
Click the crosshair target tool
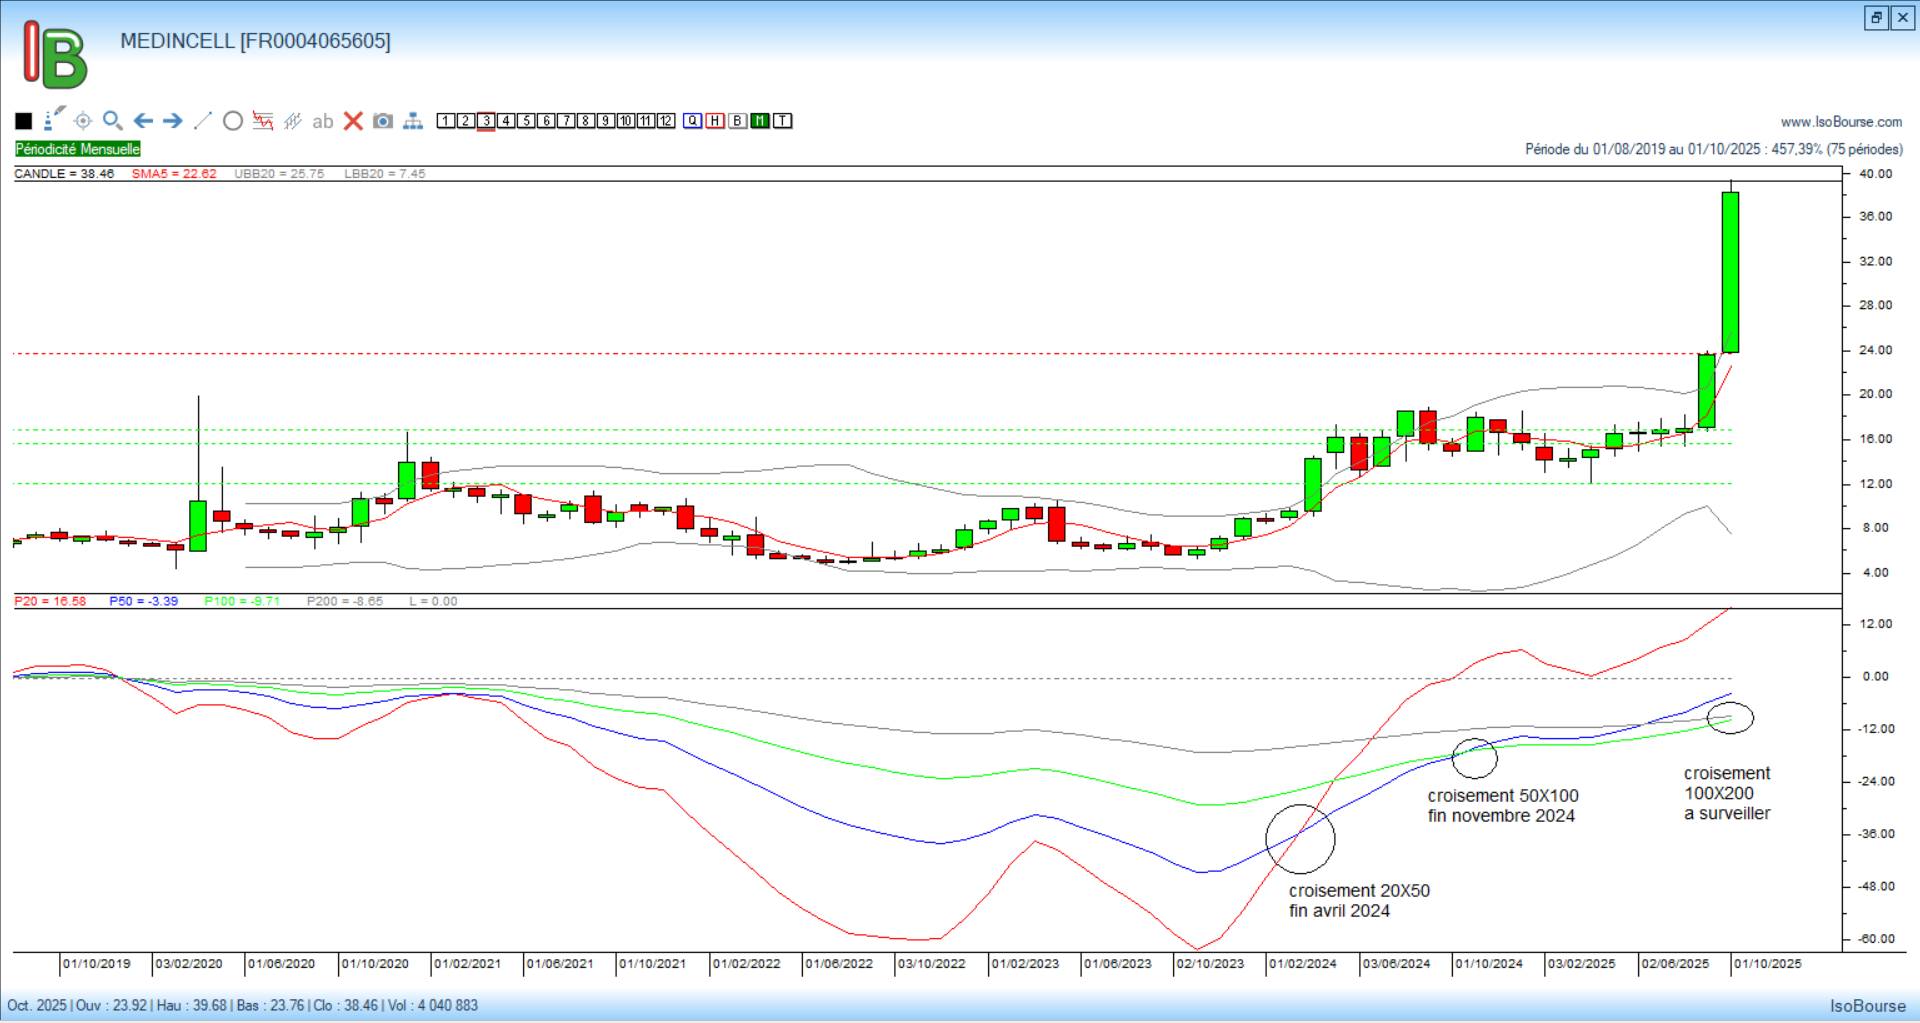[83, 121]
